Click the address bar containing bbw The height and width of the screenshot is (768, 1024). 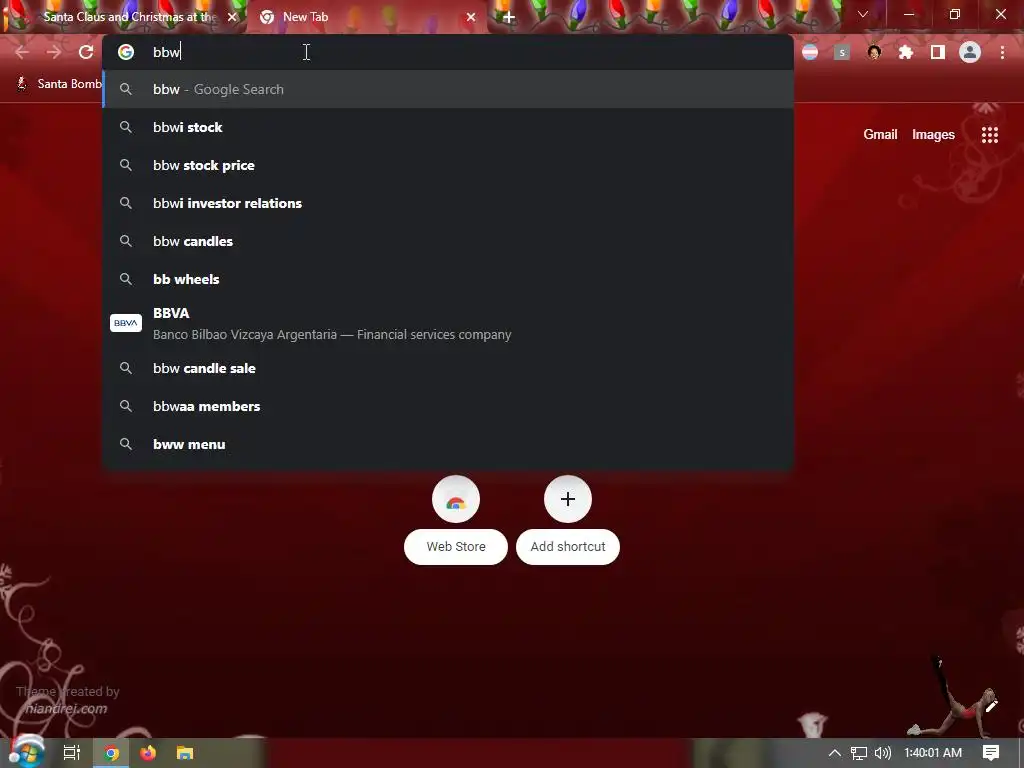click(448, 52)
